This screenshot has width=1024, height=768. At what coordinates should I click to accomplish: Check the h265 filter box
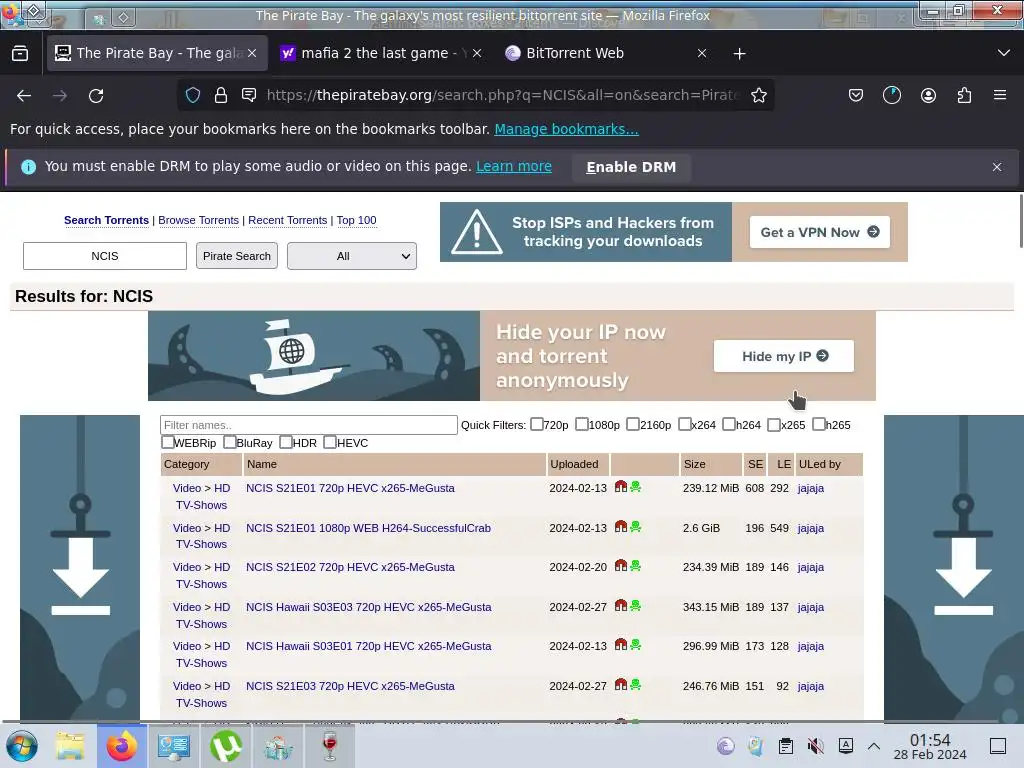tap(818, 424)
